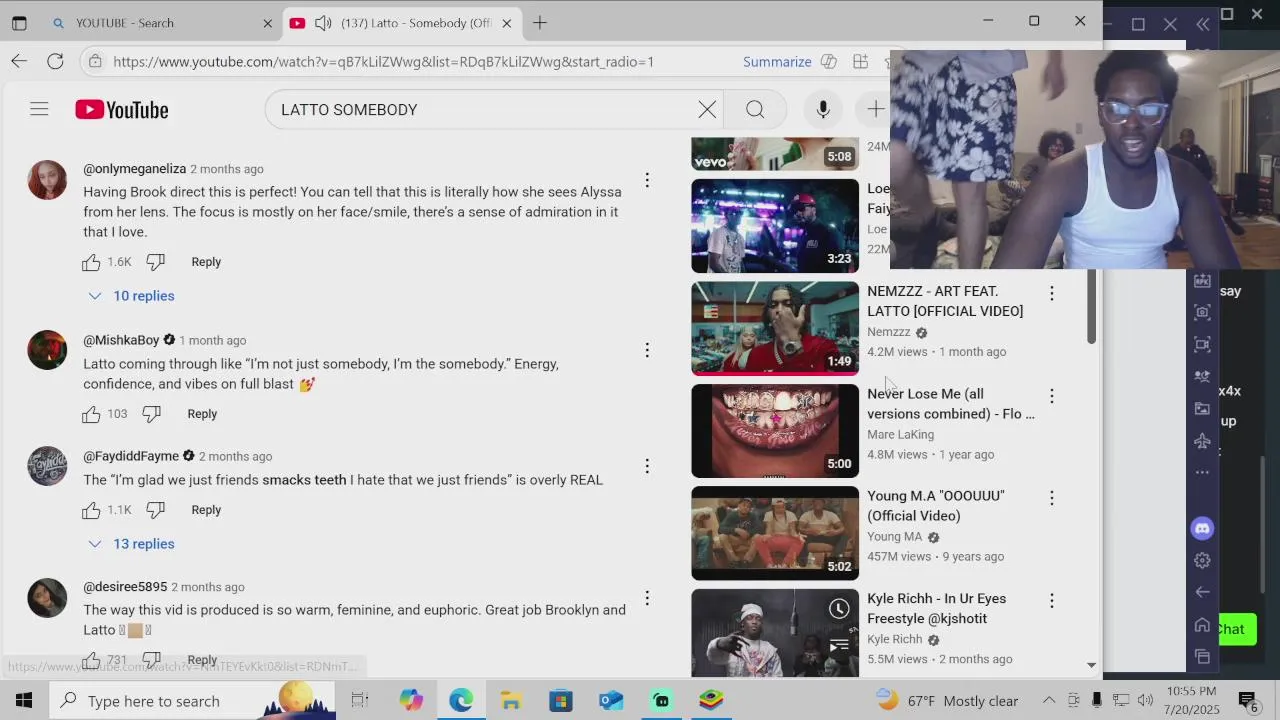Refresh the current browser page
This screenshot has height=720, width=1280.
click(x=56, y=61)
